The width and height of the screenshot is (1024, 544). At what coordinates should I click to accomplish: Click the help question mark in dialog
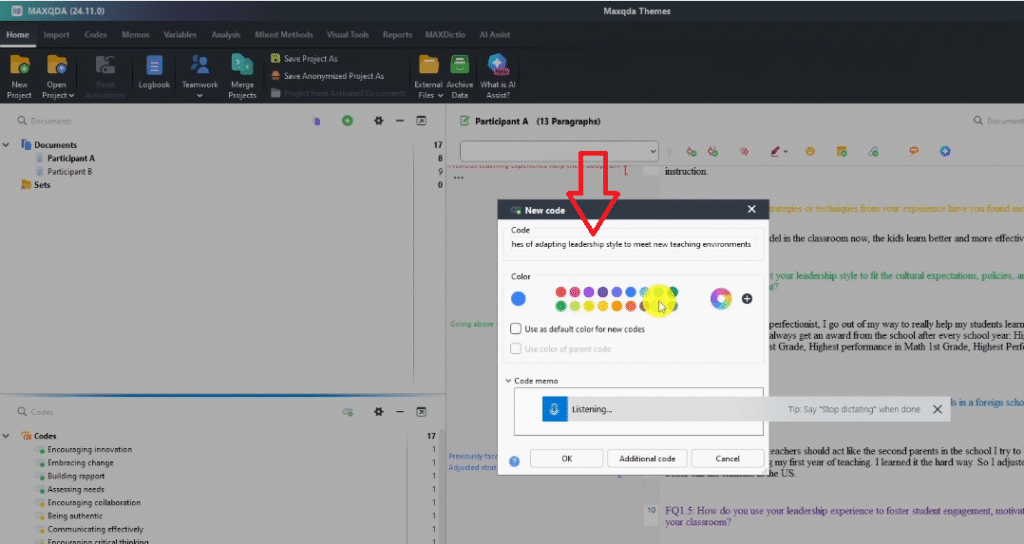click(x=514, y=461)
